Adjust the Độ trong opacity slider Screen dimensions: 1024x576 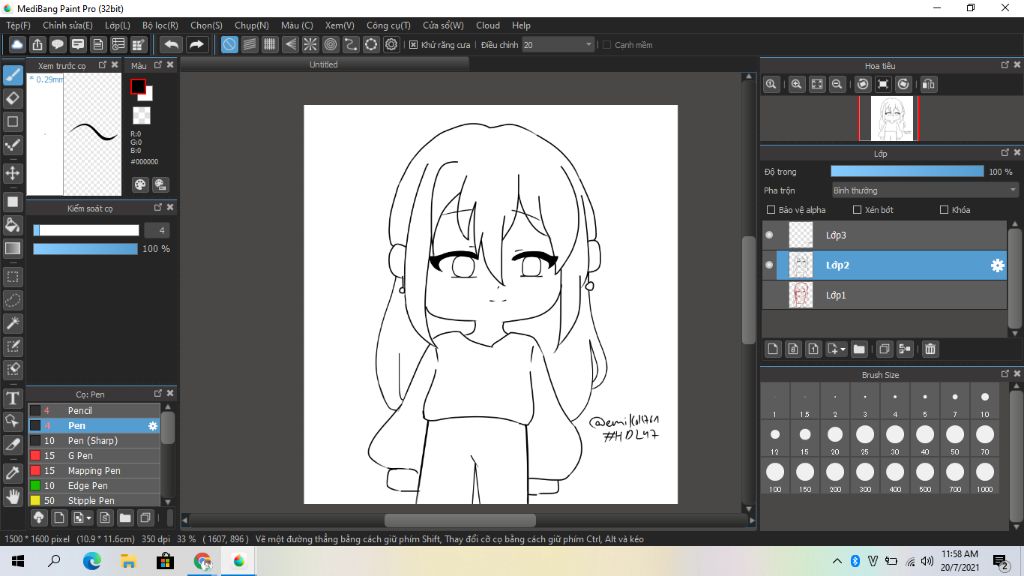(907, 171)
